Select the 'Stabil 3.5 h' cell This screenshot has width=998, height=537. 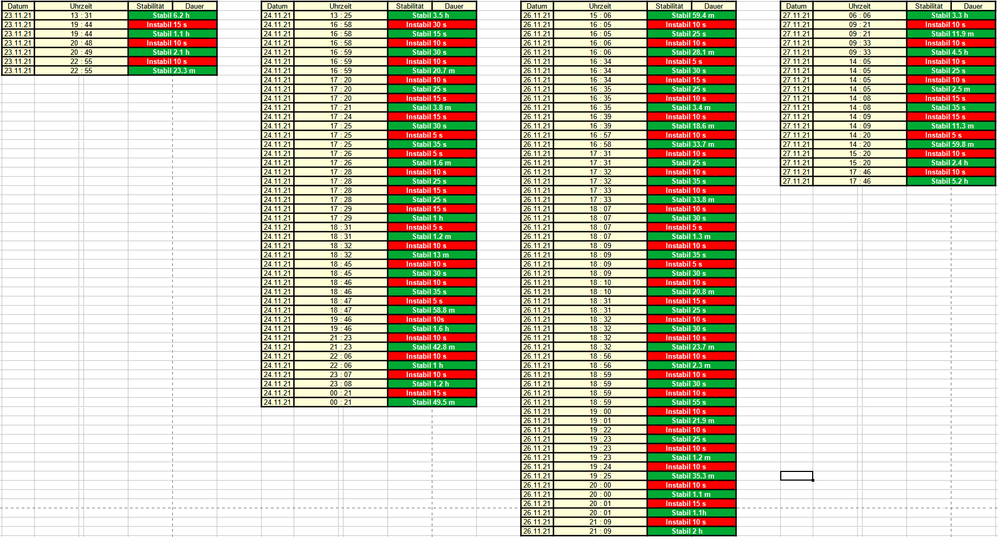pyautogui.click(x=432, y=15)
